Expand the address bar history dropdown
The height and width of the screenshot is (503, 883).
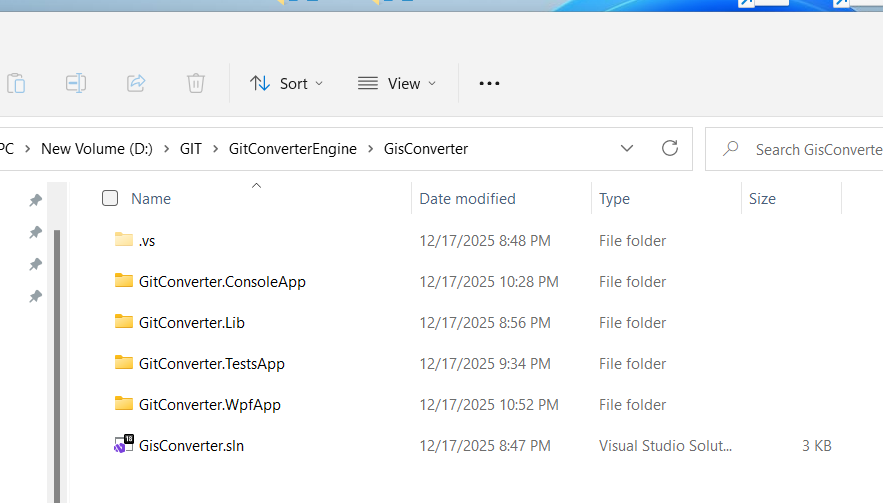pos(627,149)
